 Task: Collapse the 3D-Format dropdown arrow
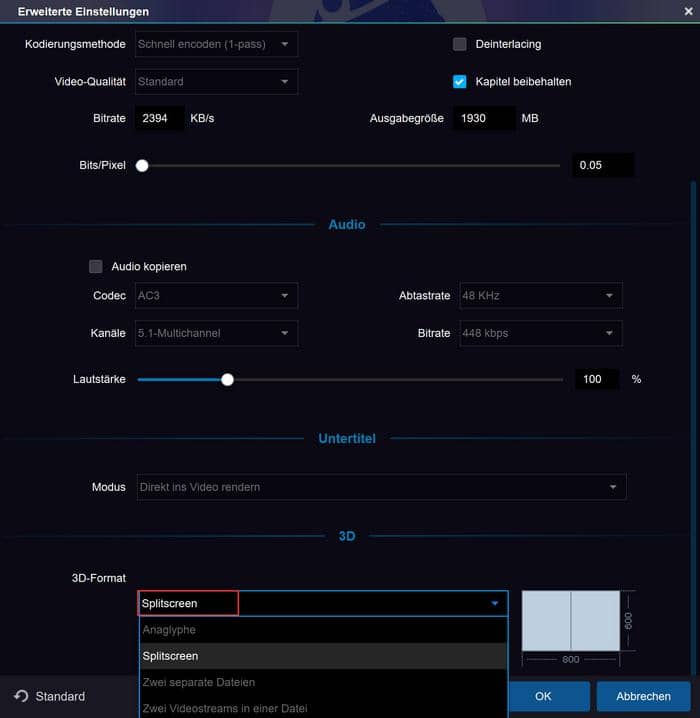coord(494,604)
